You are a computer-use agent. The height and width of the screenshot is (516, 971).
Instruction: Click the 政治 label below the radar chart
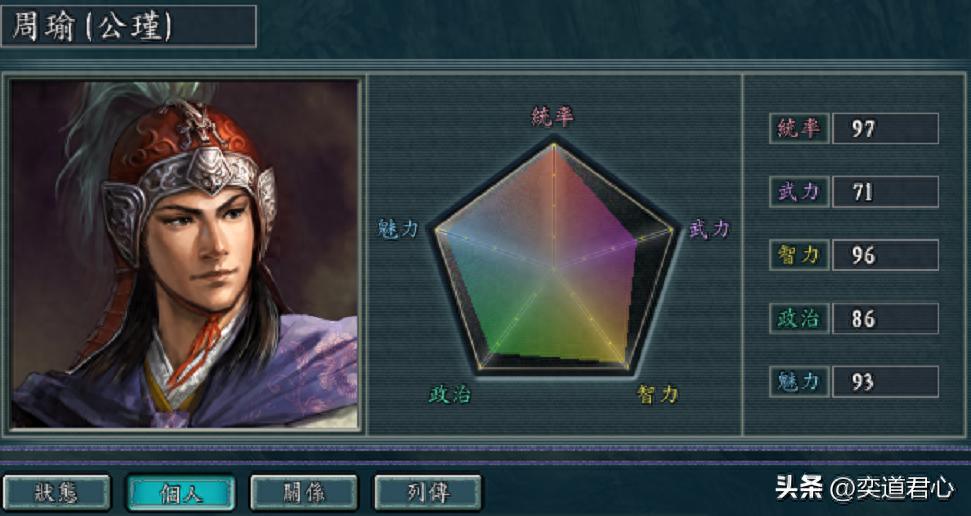point(450,394)
